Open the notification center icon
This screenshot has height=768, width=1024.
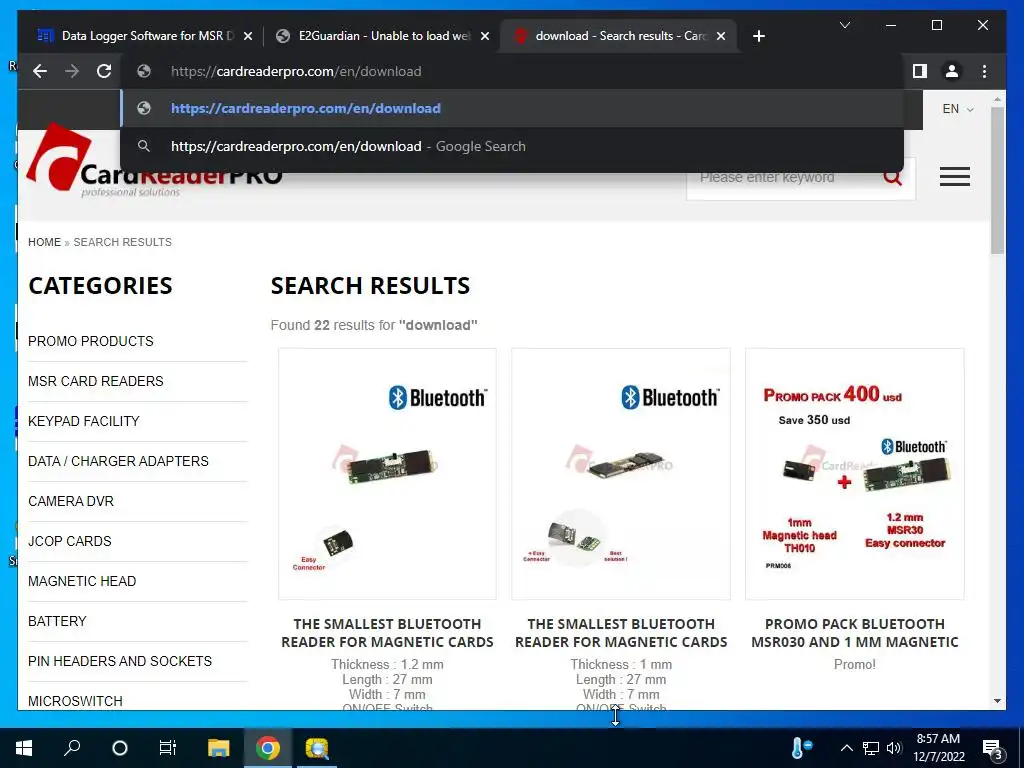(x=993, y=750)
